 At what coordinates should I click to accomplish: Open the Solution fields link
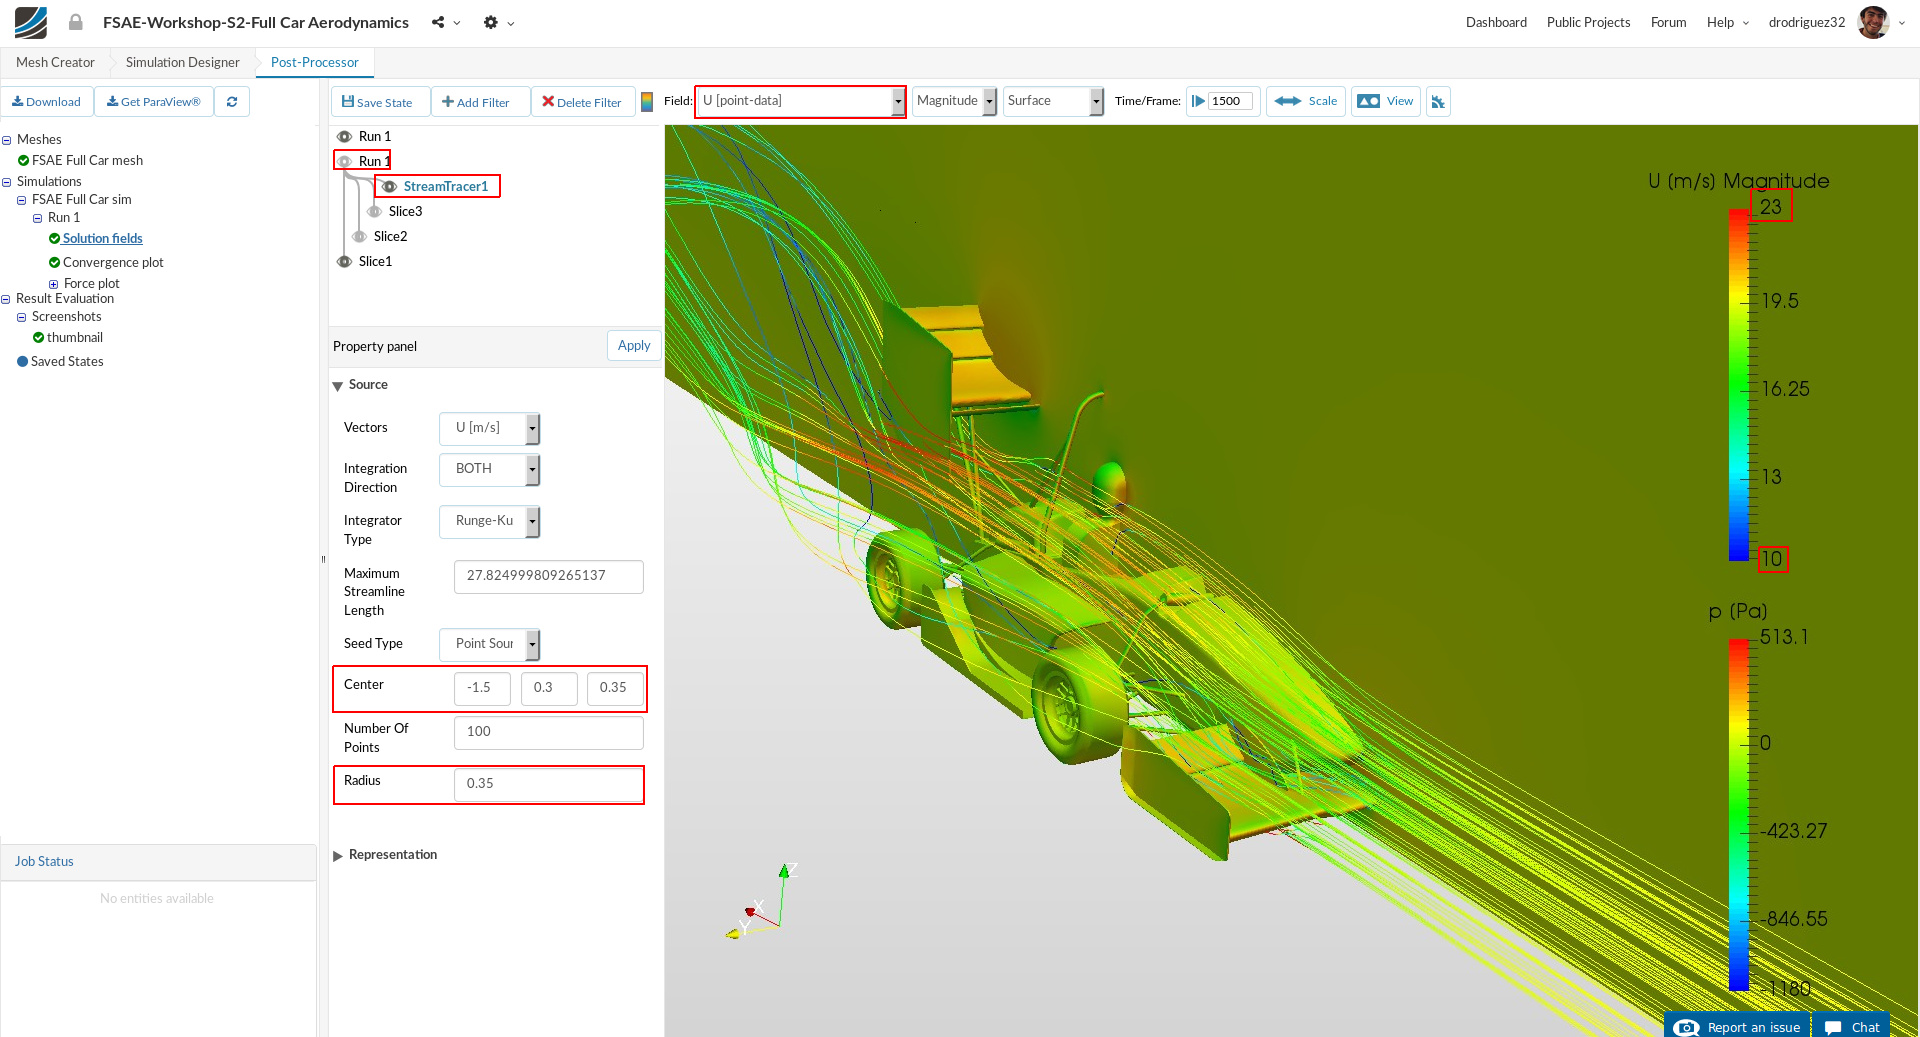pyautogui.click(x=102, y=239)
